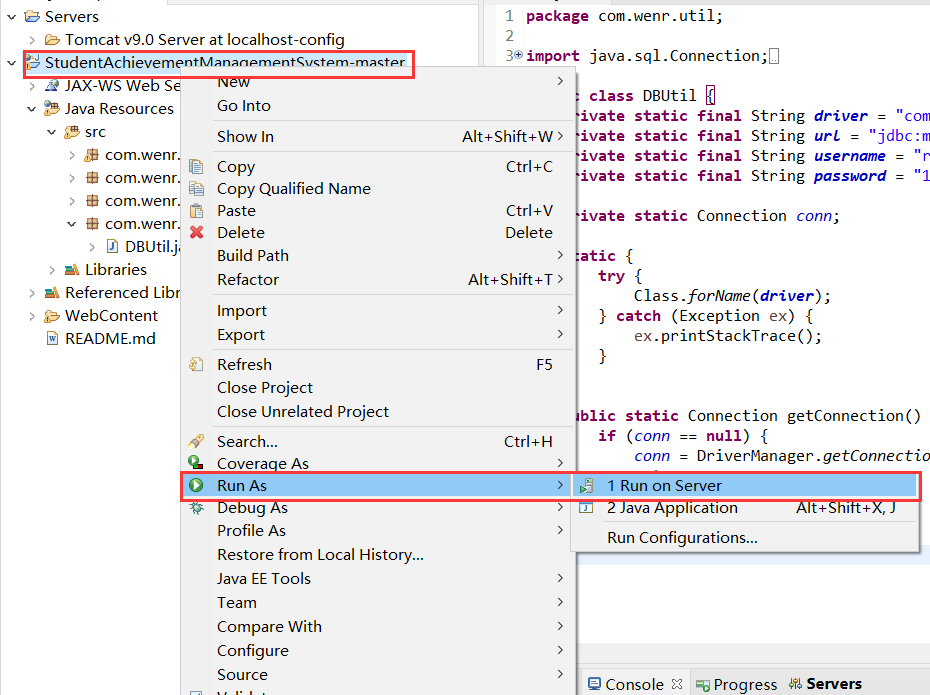Open the Build Path submenu
This screenshot has width=930, height=695.
click(x=377, y=256)
